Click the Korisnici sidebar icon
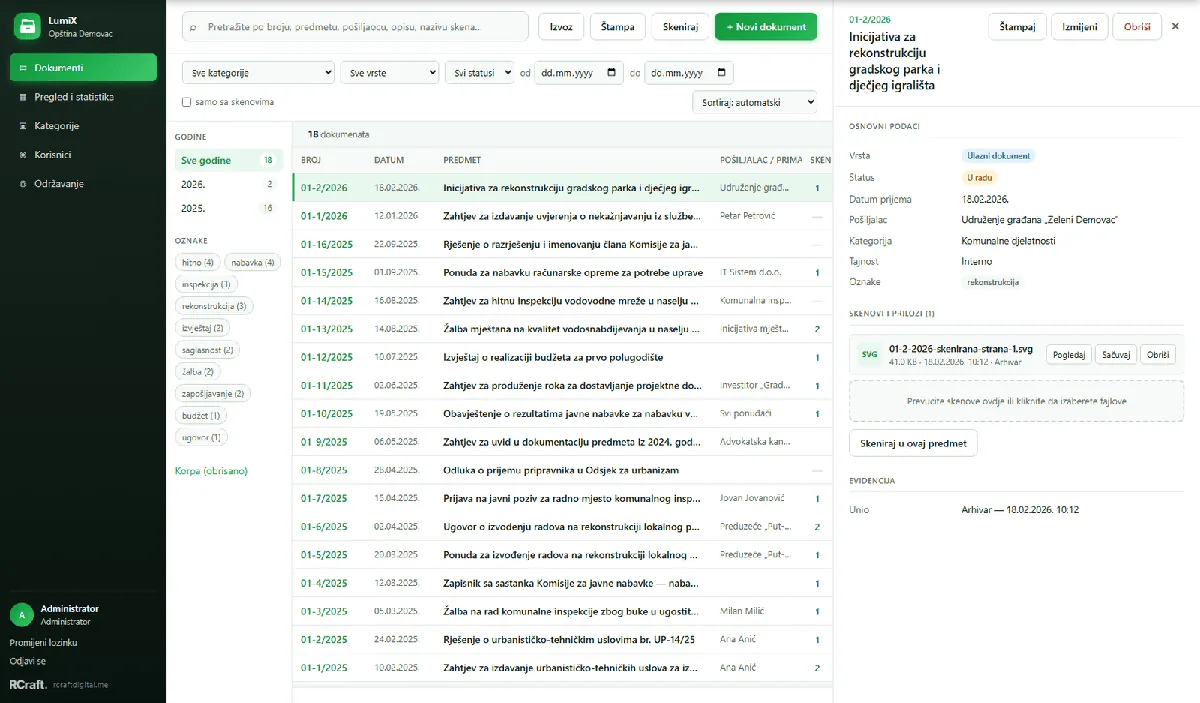1200x703 pixels. click(x=24, y=155)
